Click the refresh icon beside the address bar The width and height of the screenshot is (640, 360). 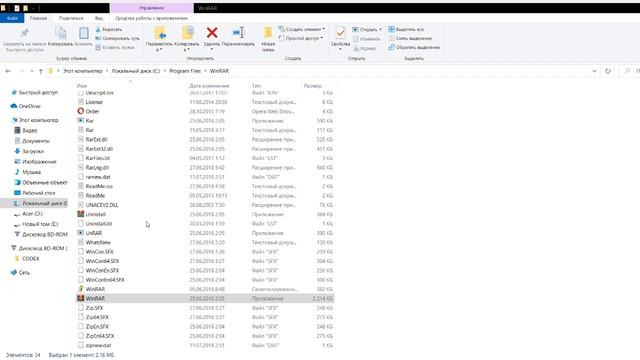click(x=608, y=71)
